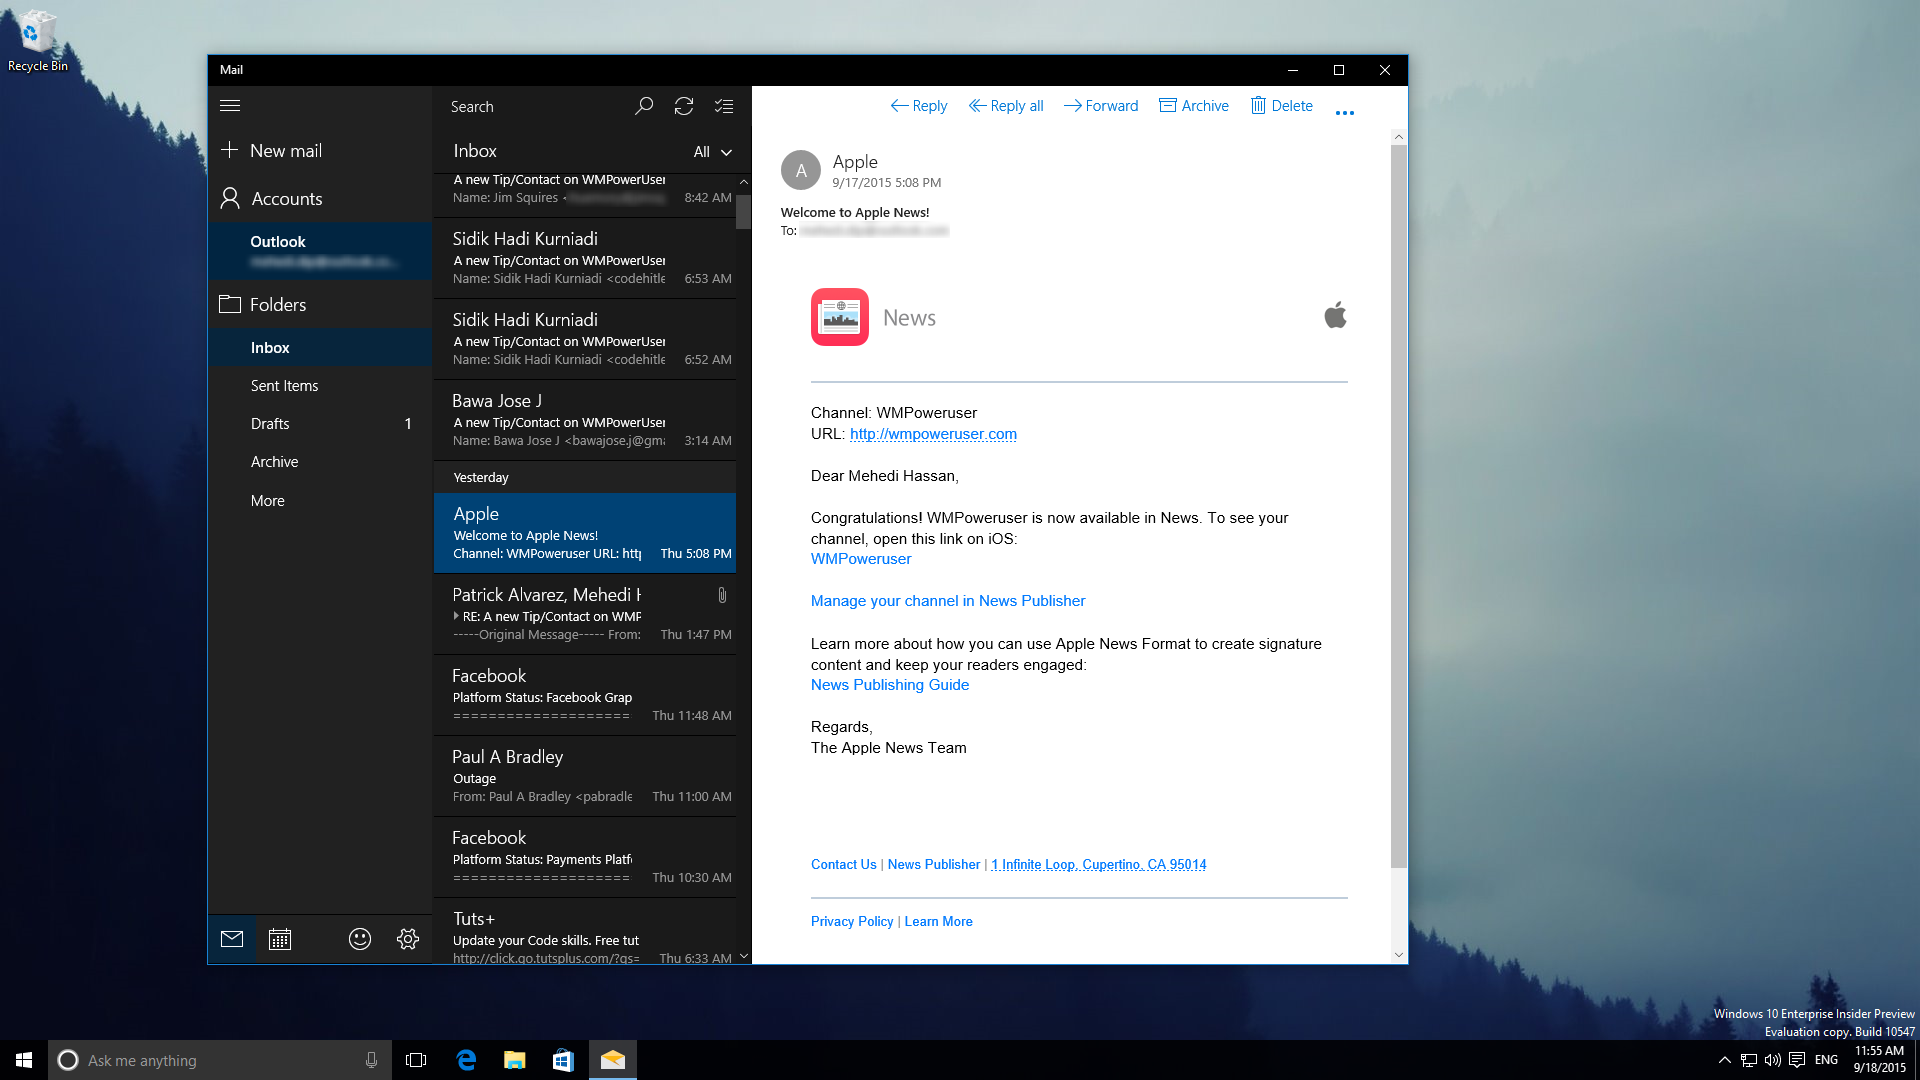Open Facebook Payments platform status email
The height and width of the screenshot is (1080, 1920).
[585, 857]
